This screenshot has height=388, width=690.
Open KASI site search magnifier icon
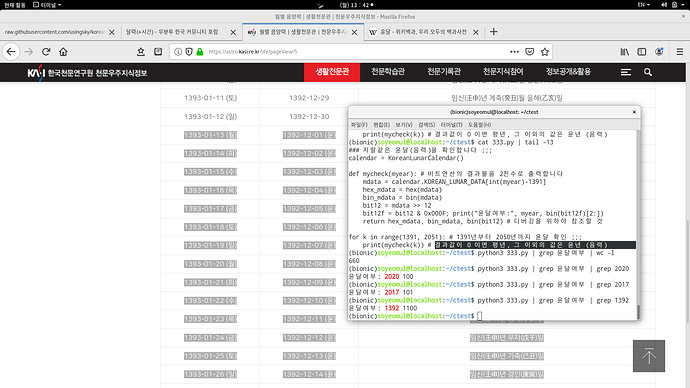pyautogui.click(x=648, y=72)
